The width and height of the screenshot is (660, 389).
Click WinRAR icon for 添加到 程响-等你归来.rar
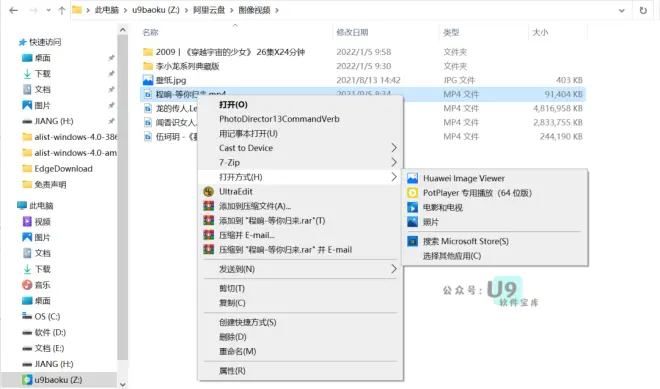coord(208,221)
